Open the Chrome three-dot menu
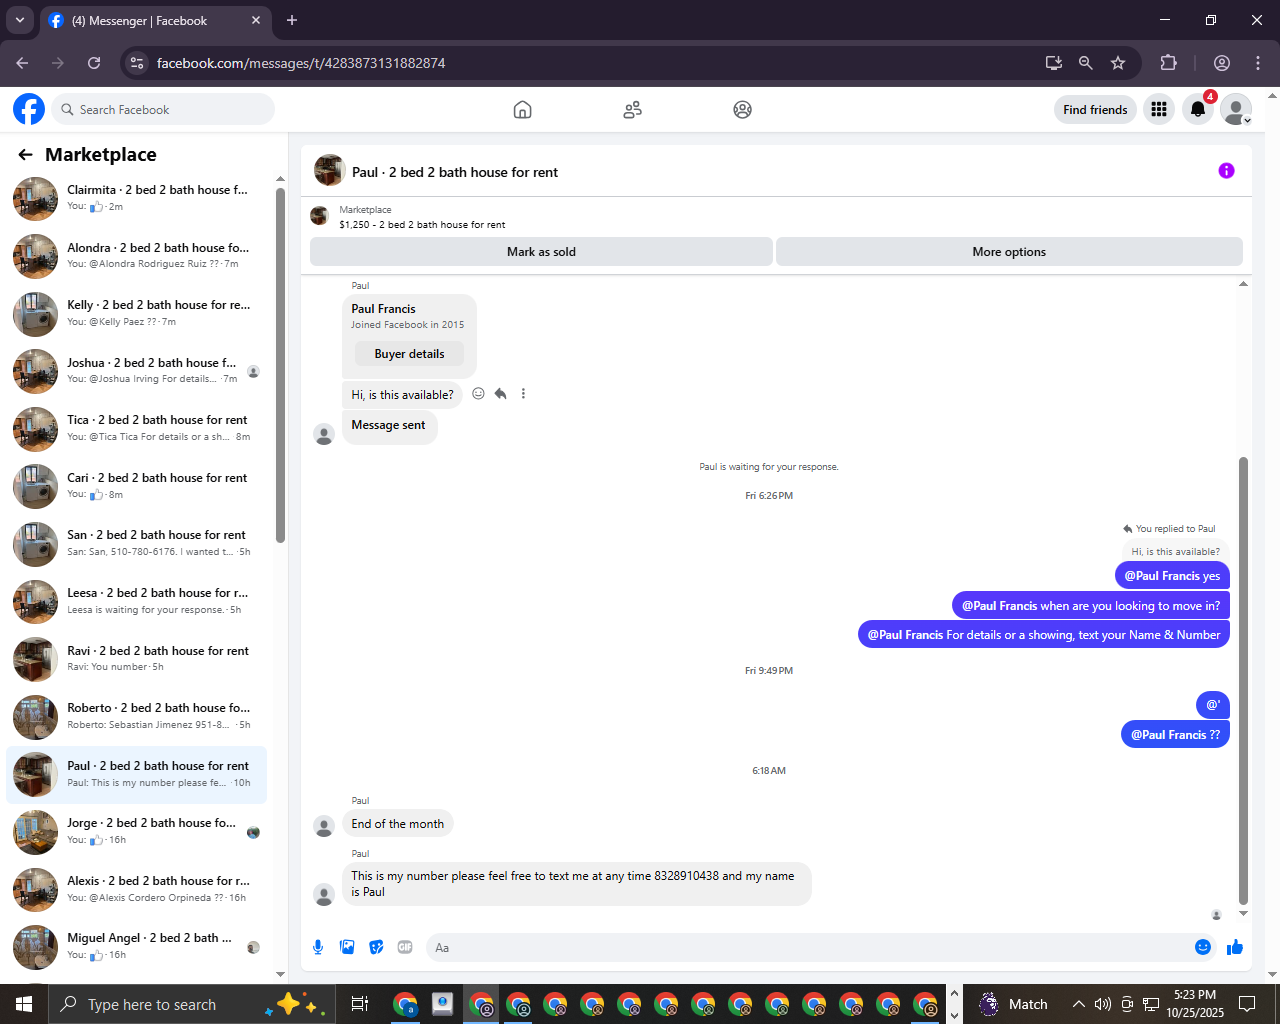 (1258, 63)
